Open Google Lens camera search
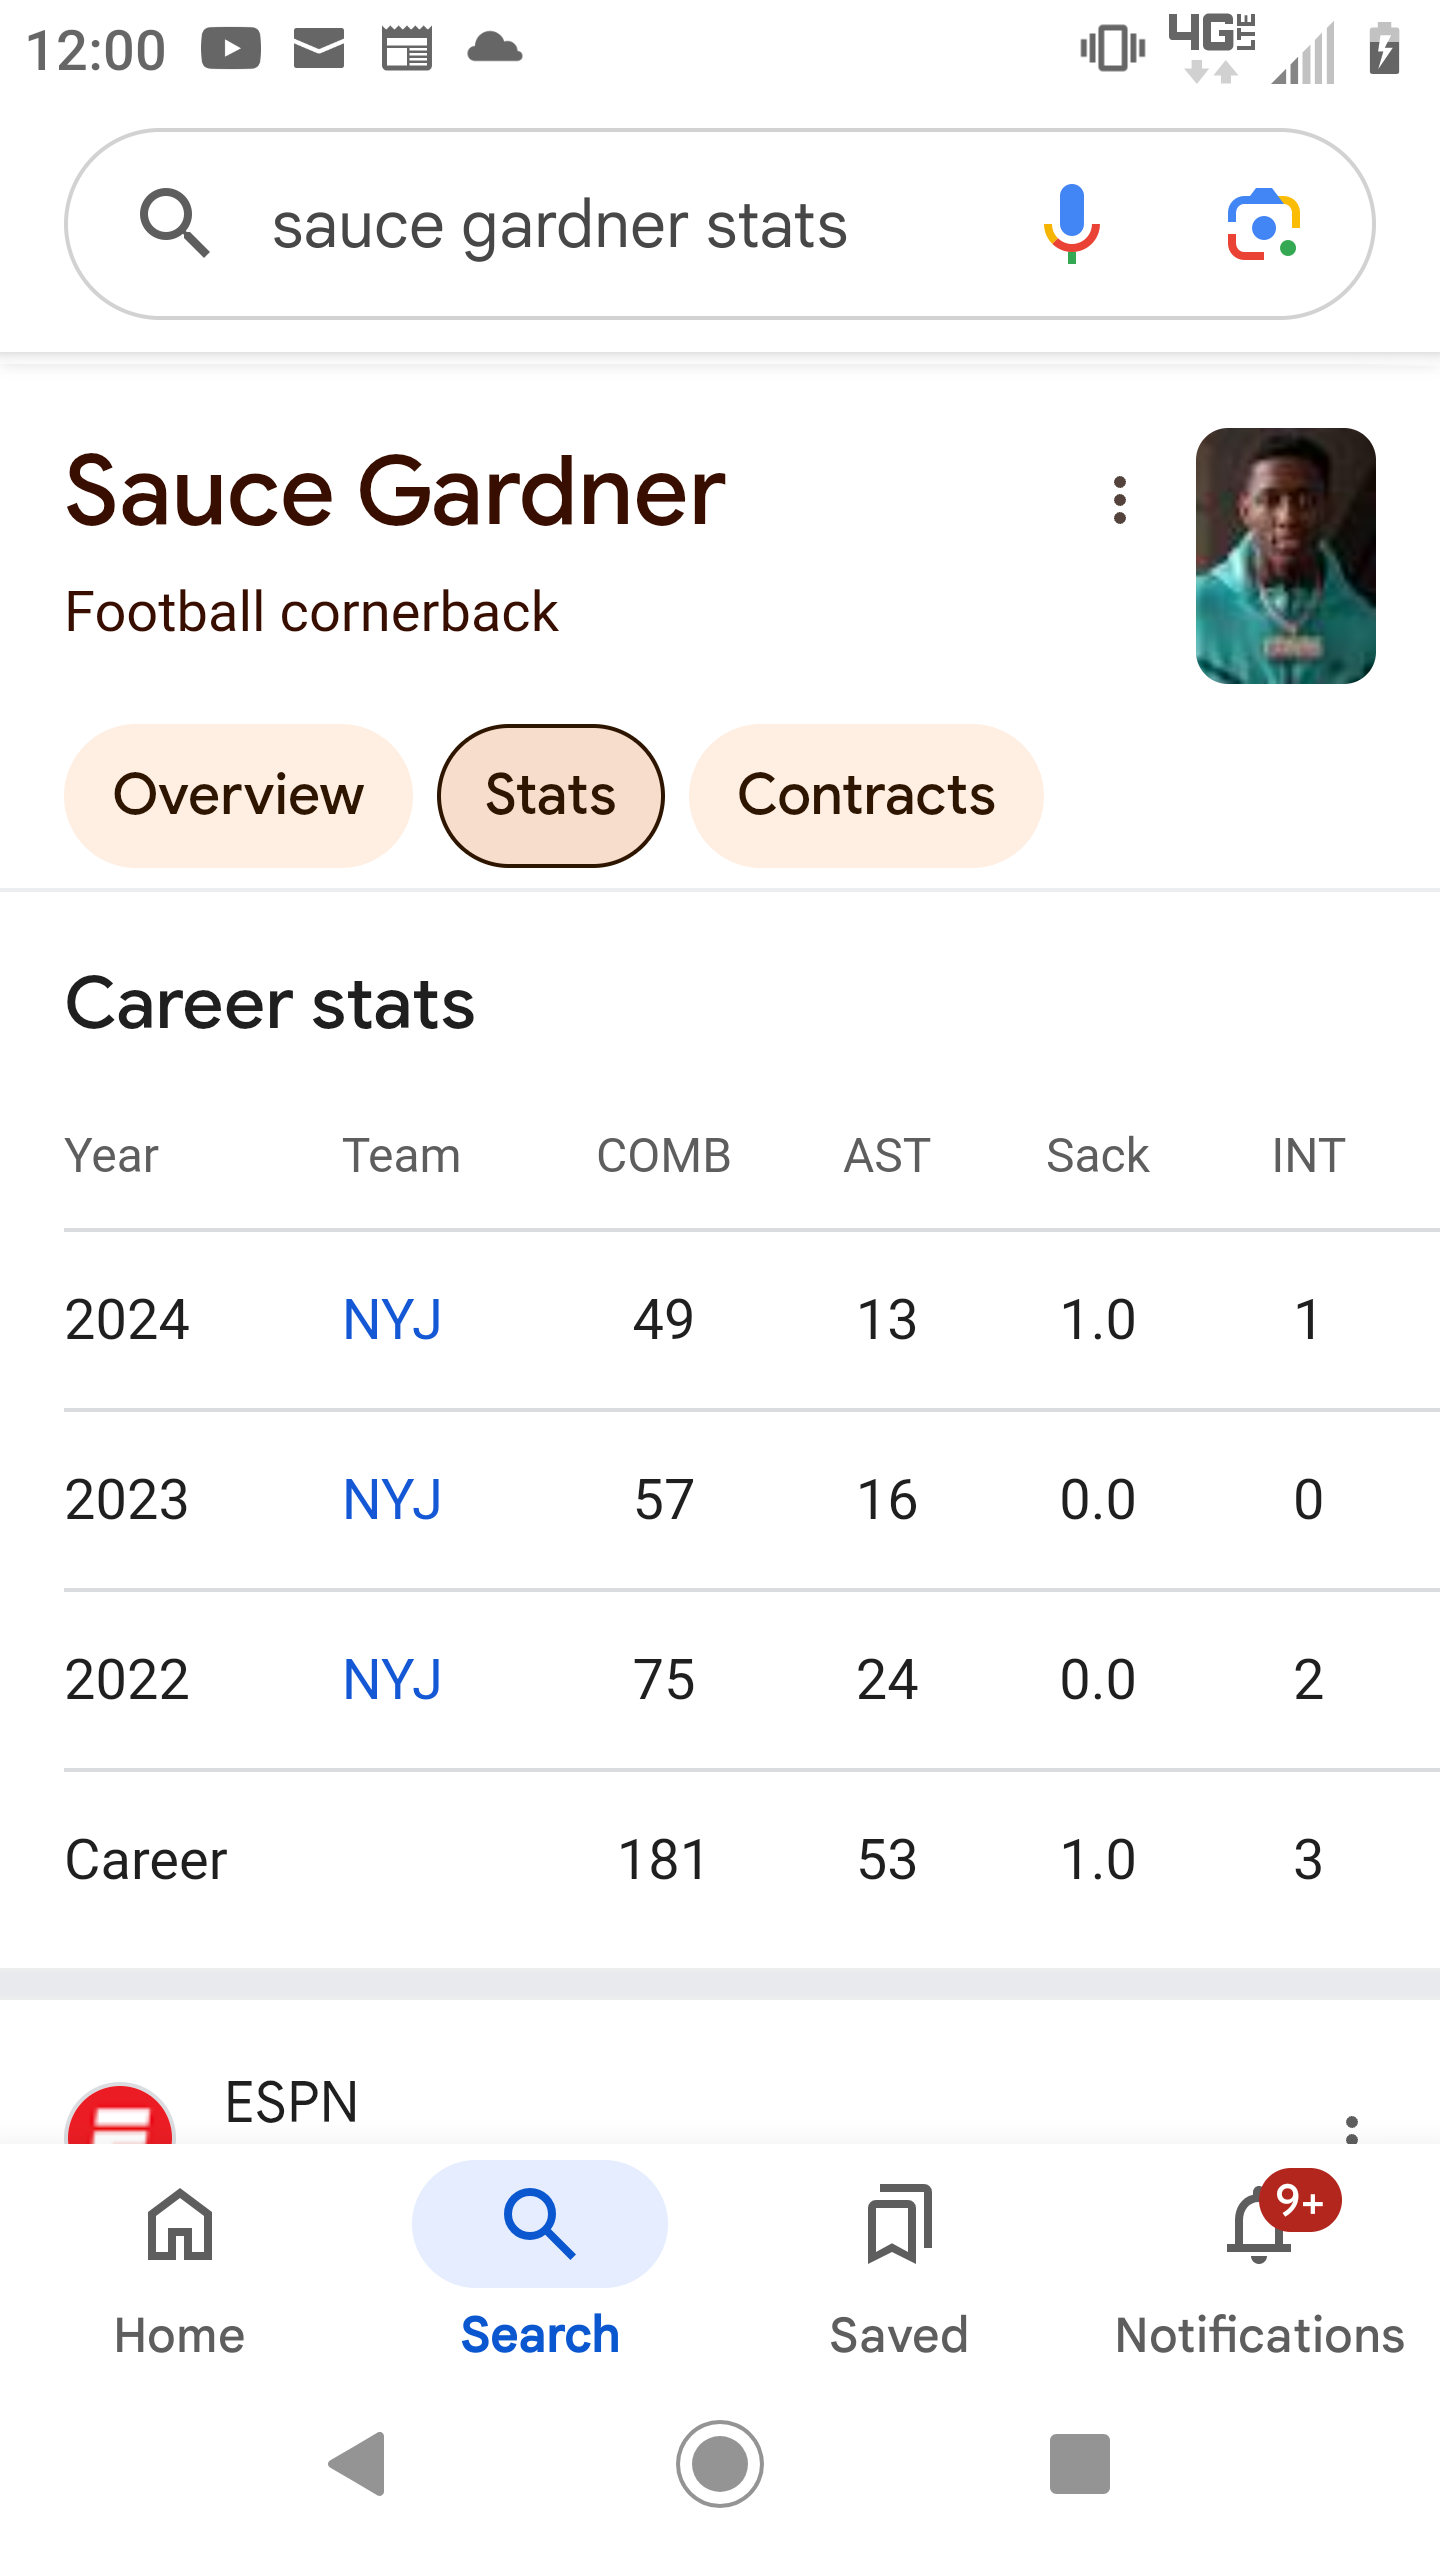 point(1263,224)
